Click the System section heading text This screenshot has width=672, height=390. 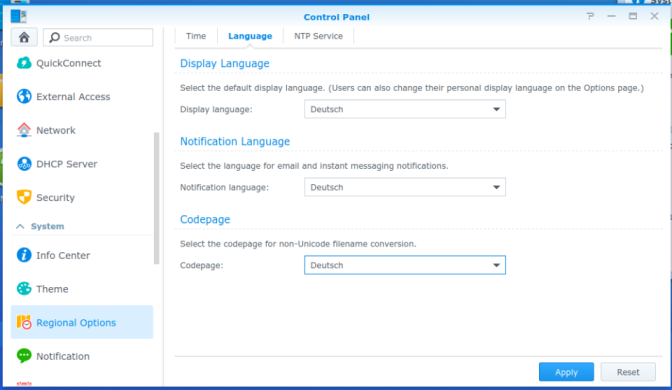click(x=48, y=226)
